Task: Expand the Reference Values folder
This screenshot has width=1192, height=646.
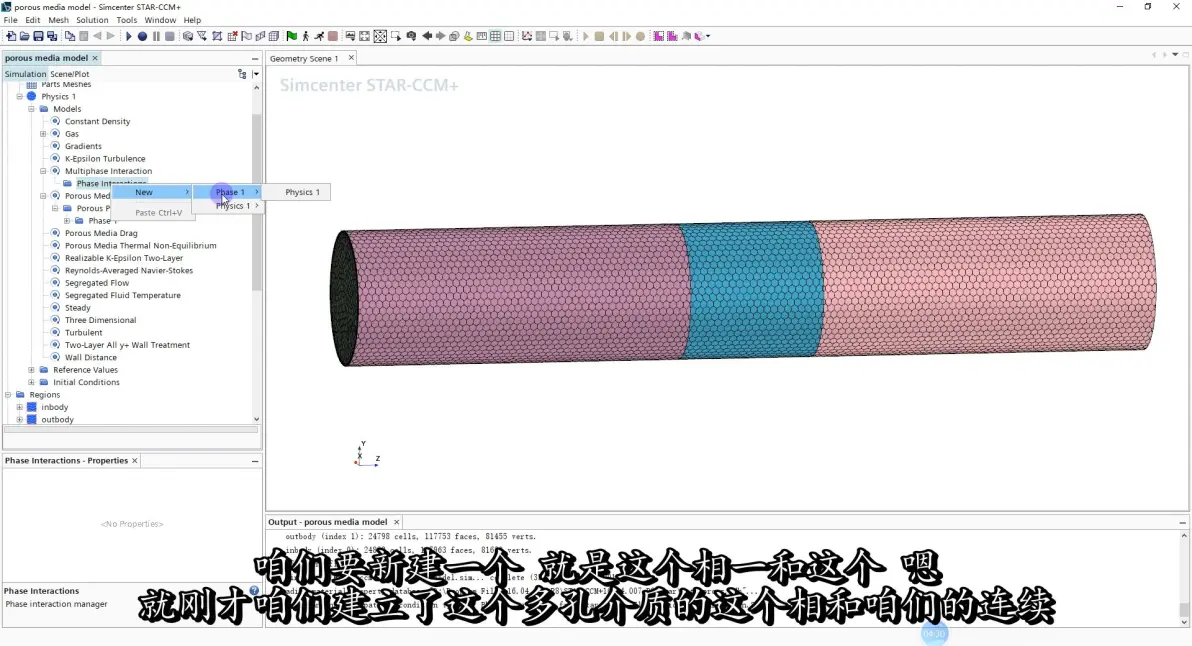Action: [x=31, y=370]
